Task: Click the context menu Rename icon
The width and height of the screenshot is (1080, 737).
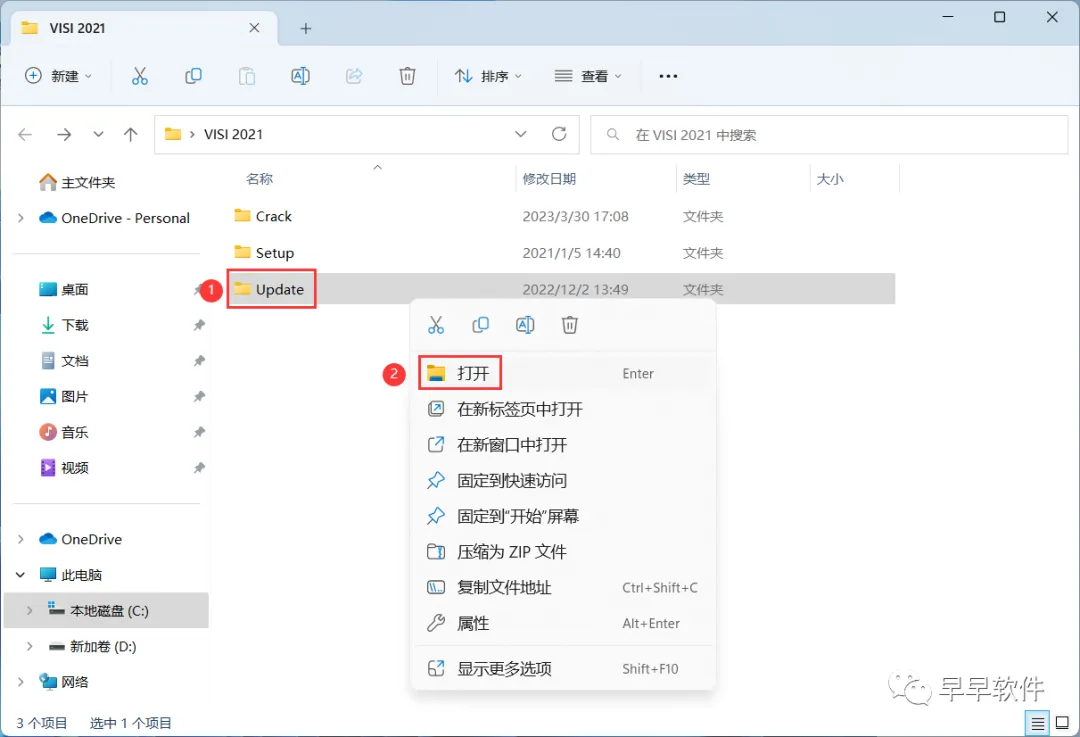Action: click(x=525, y=325)
